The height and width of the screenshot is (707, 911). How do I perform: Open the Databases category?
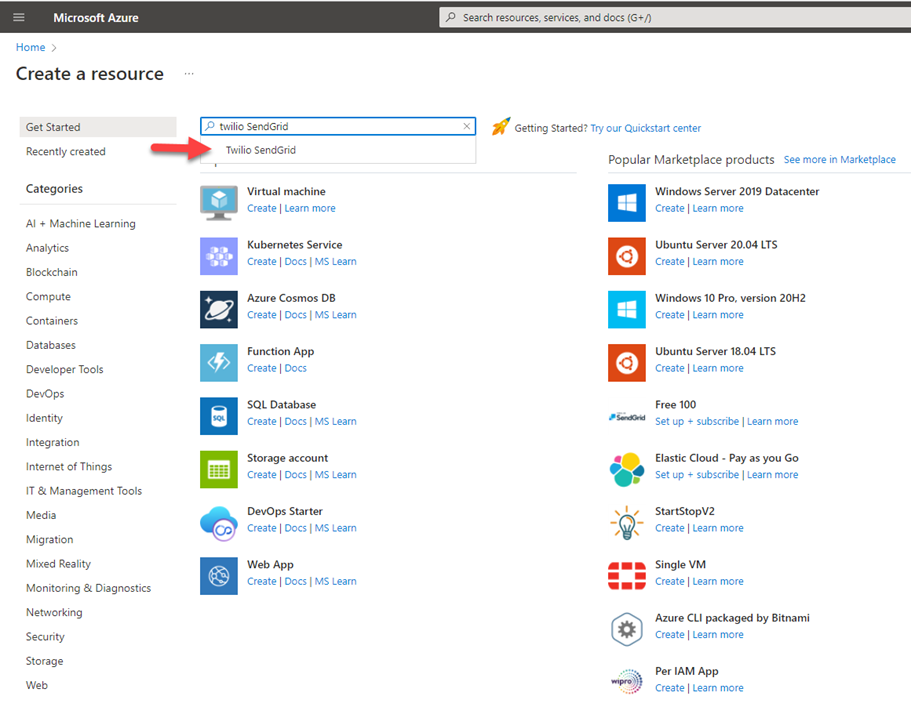pyautogui.click(x=51, y=345)
